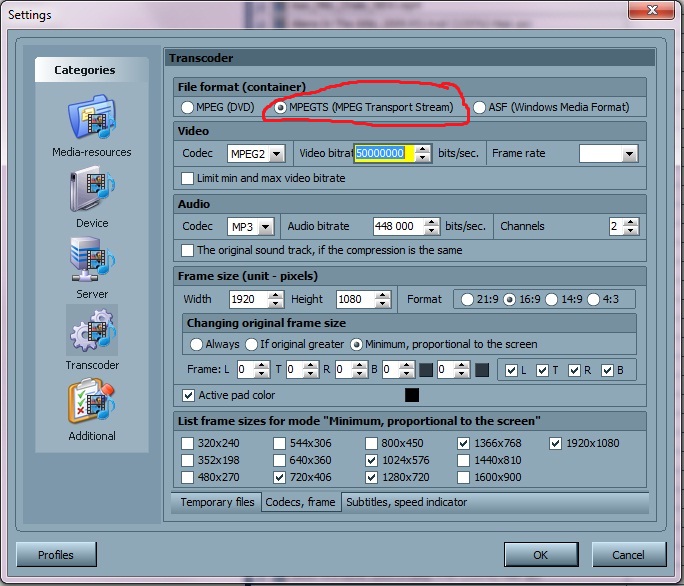Click the OK button
This screenshot has height=586, width=684.
click(540, 555)
